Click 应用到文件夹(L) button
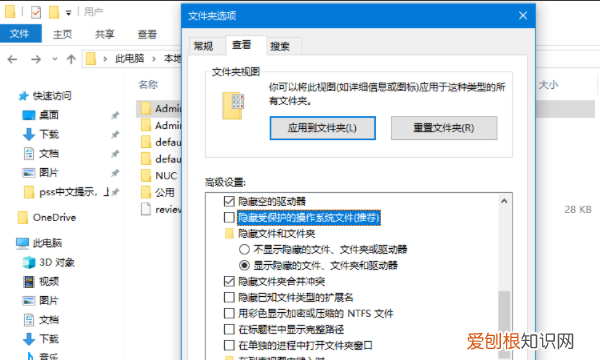The height and width of the screenshot is (360, 600). (x=323, y=128)
